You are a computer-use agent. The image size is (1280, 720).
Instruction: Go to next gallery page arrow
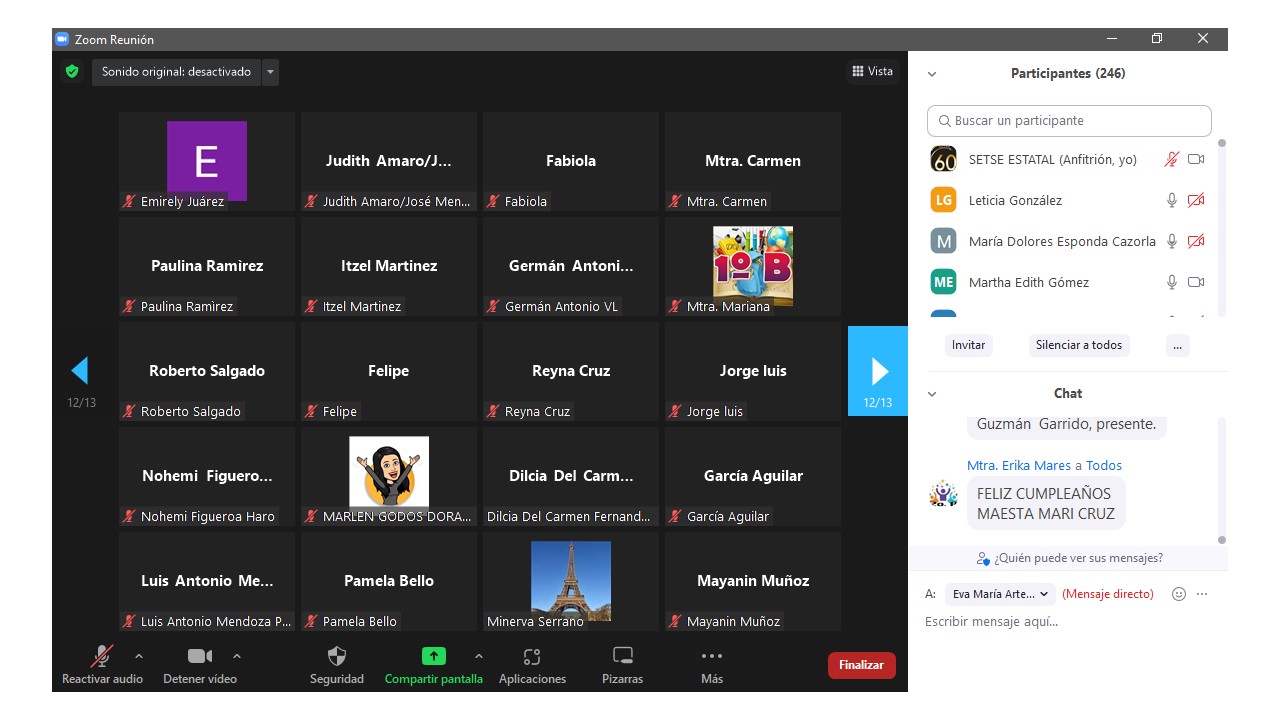(878, 371)
